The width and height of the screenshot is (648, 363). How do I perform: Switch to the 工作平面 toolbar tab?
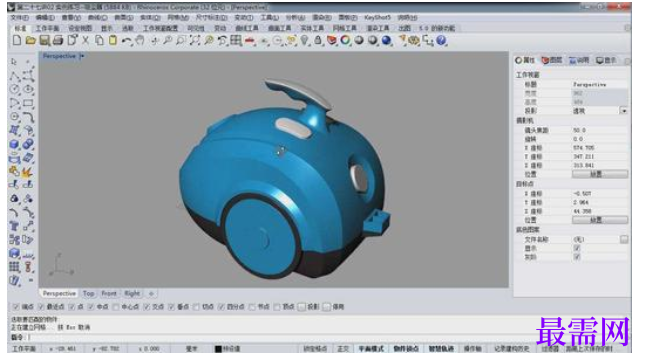[47, 28]
